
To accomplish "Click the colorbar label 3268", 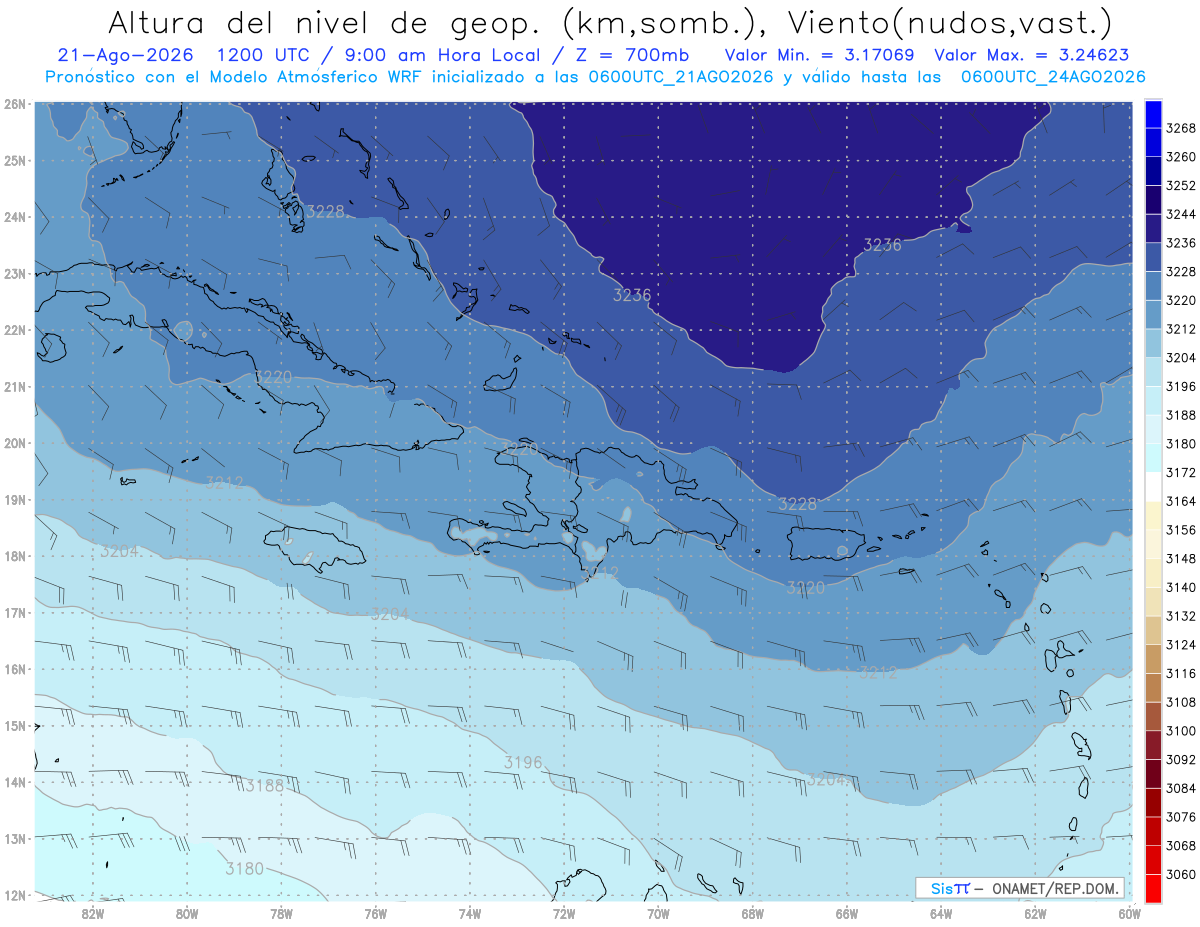I will [1181, 128].
